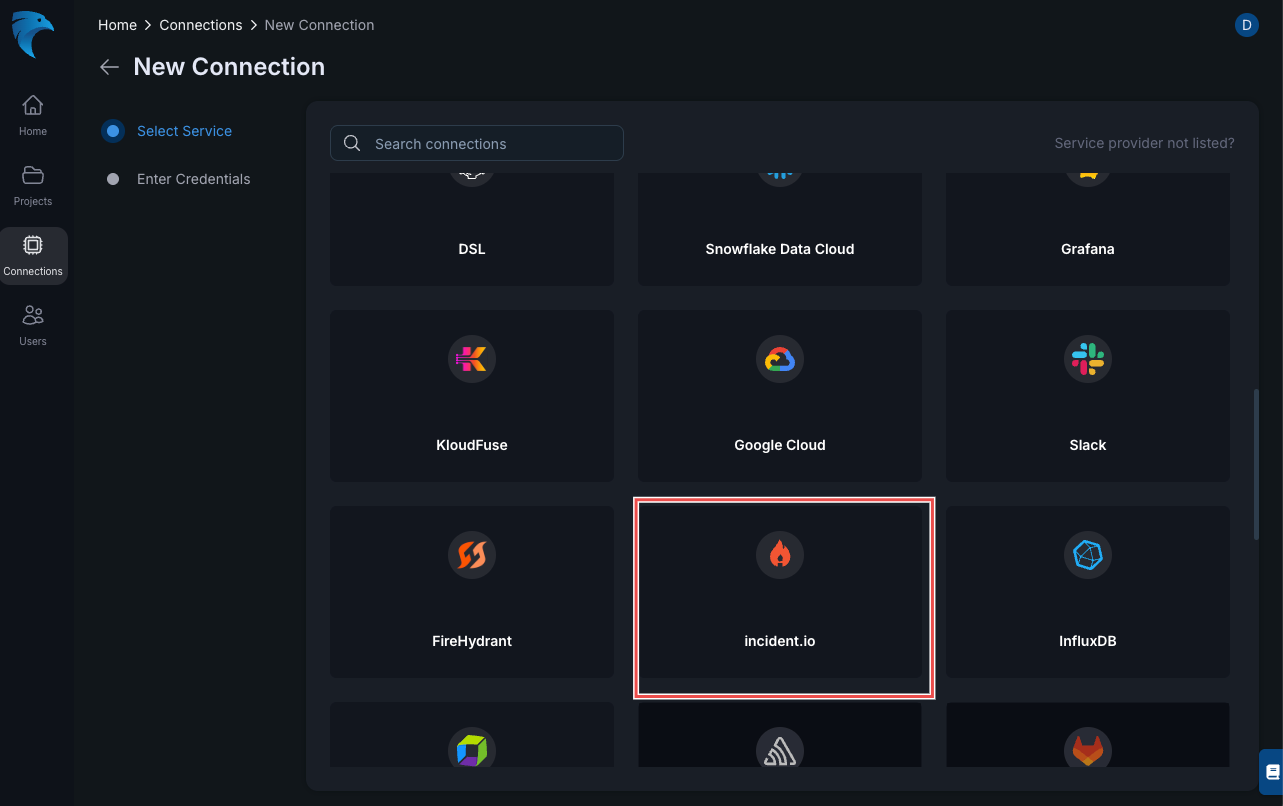Select the Snowflake Data Cloud service

780,230
